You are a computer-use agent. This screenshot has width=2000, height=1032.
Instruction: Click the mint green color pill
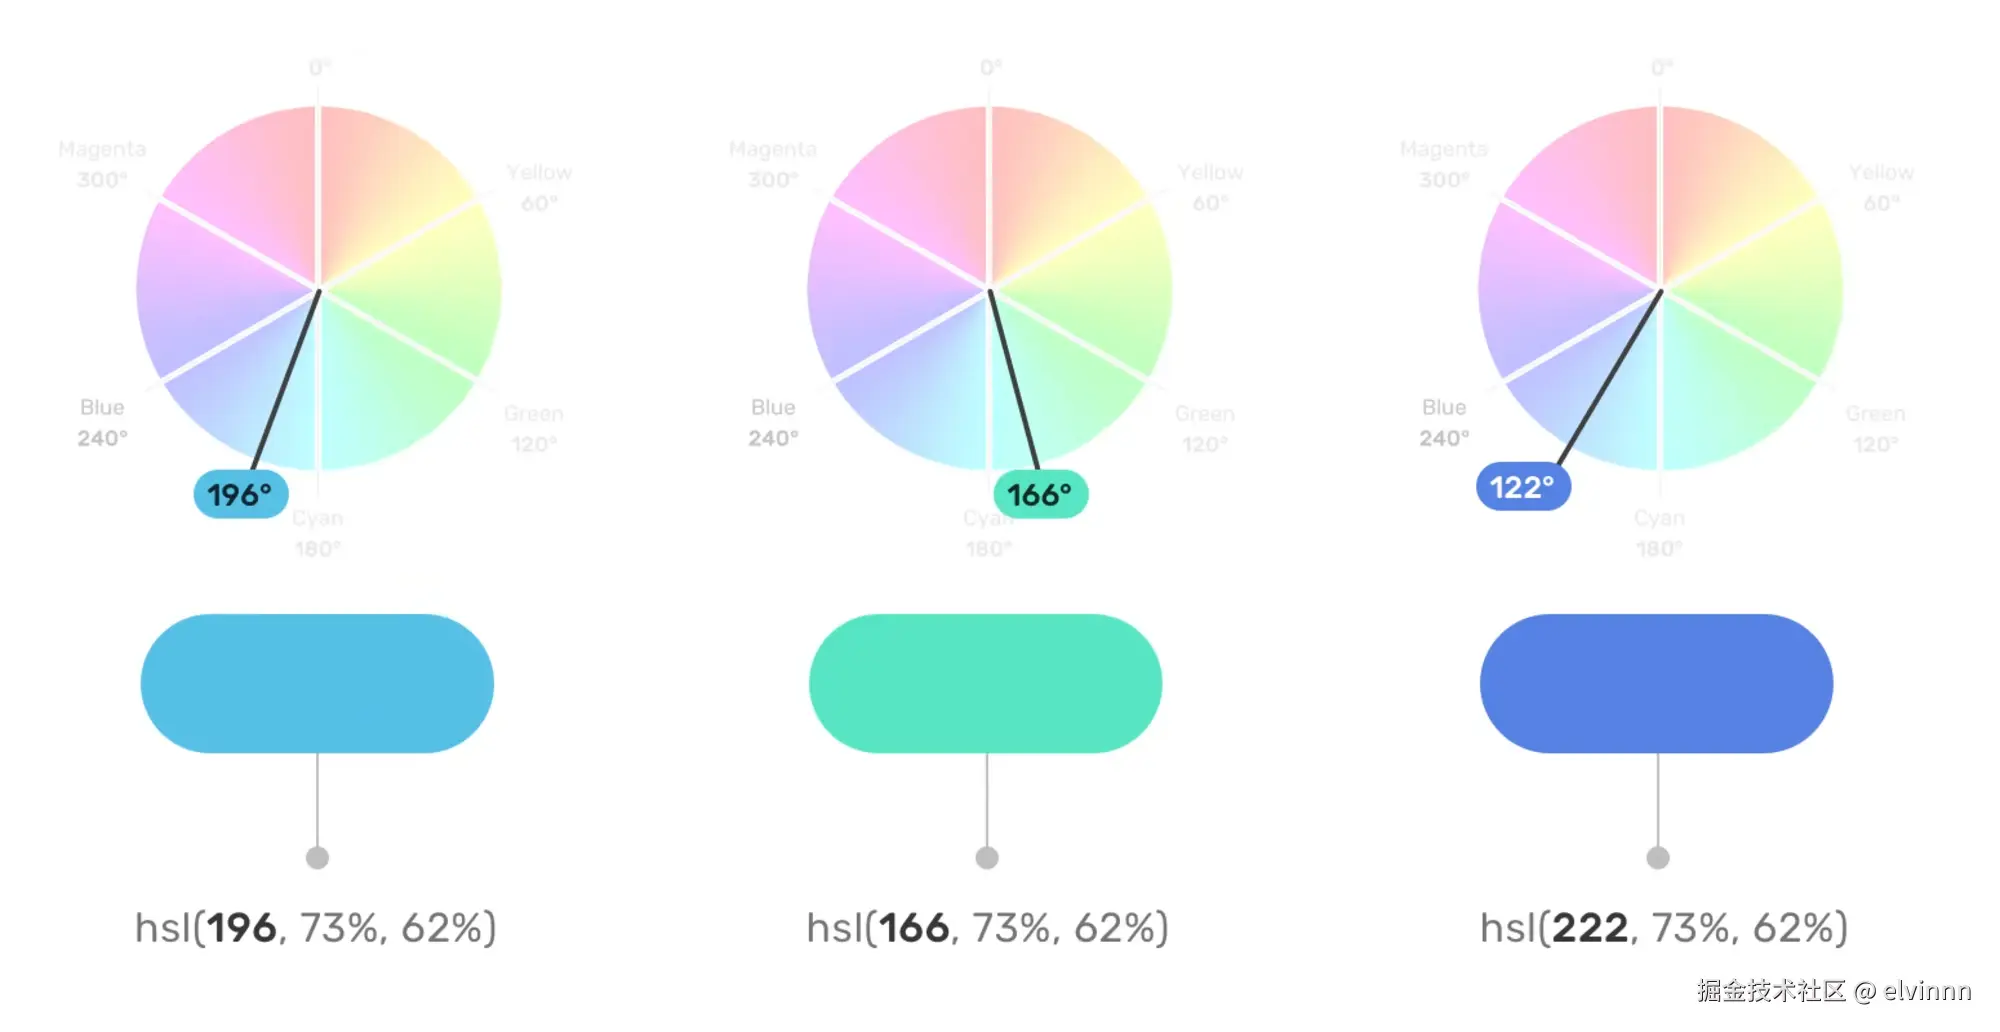[985, 683]
